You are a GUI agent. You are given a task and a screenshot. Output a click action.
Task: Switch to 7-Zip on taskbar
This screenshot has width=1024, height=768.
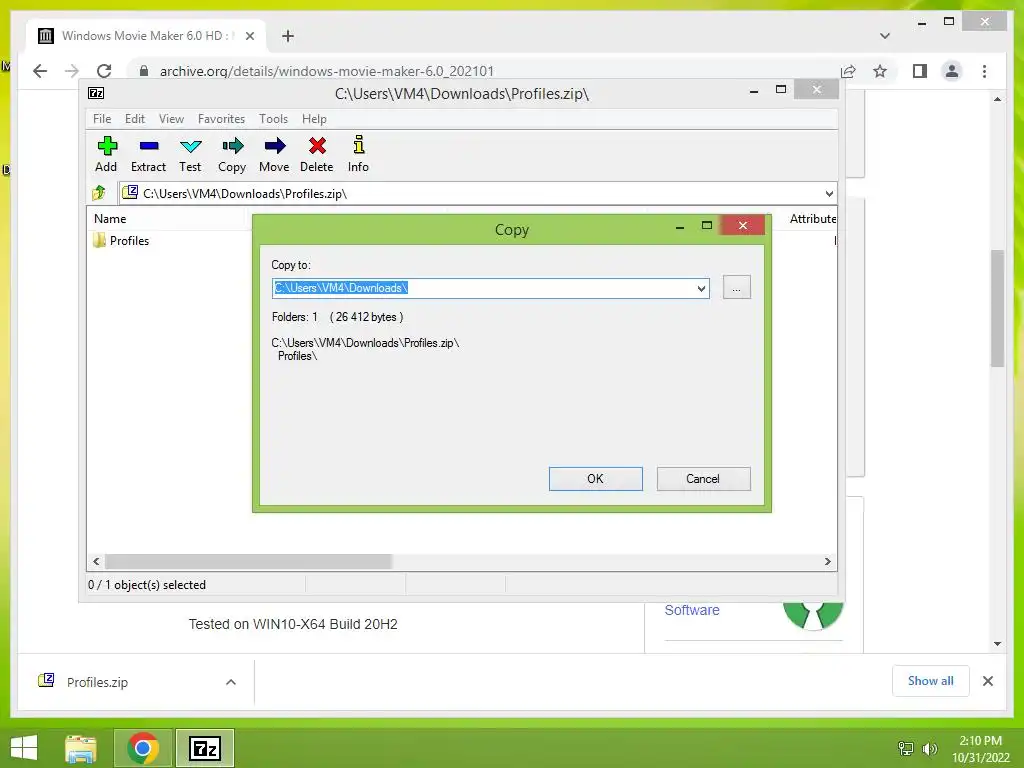coord(204,748)
